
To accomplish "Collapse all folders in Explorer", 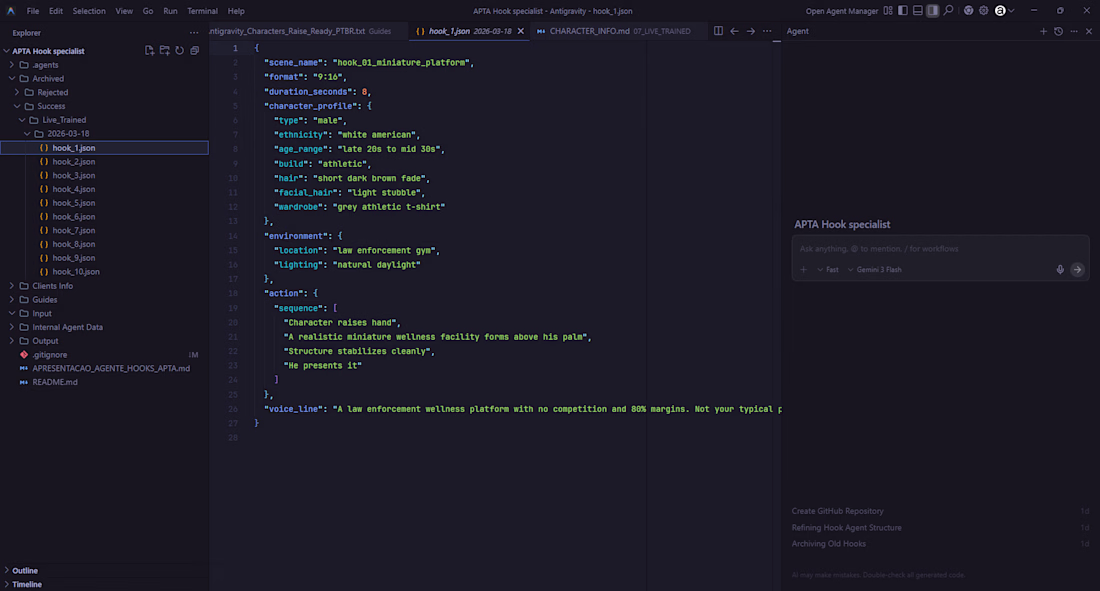I will click(194, 51).
